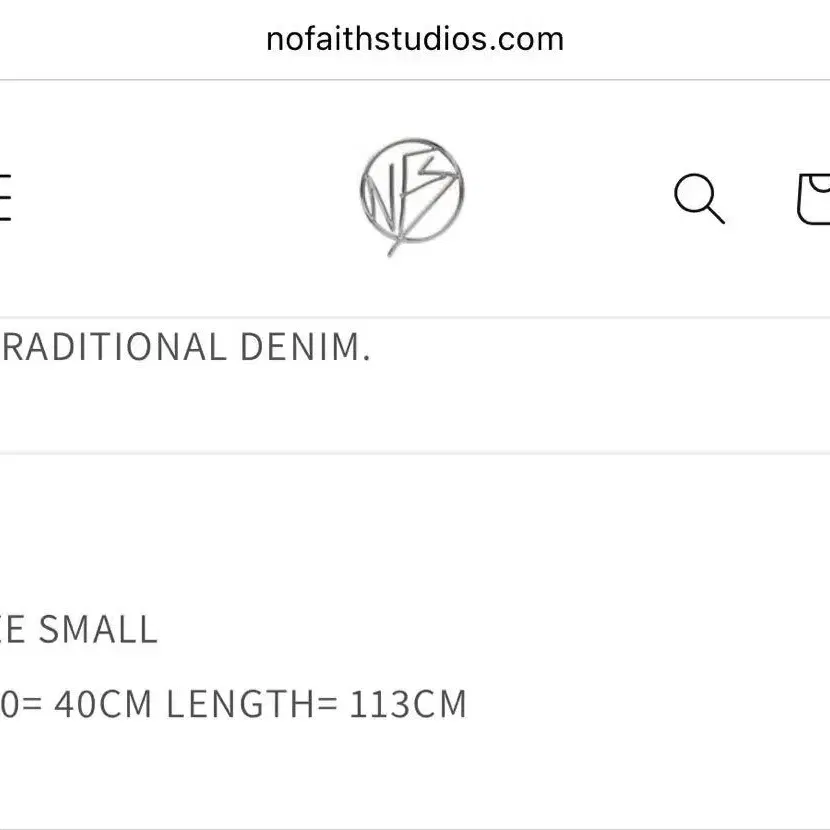Open the hamburger navigation menu
Viewport: 830px width, 830px height.
click(x=5, y=197)
